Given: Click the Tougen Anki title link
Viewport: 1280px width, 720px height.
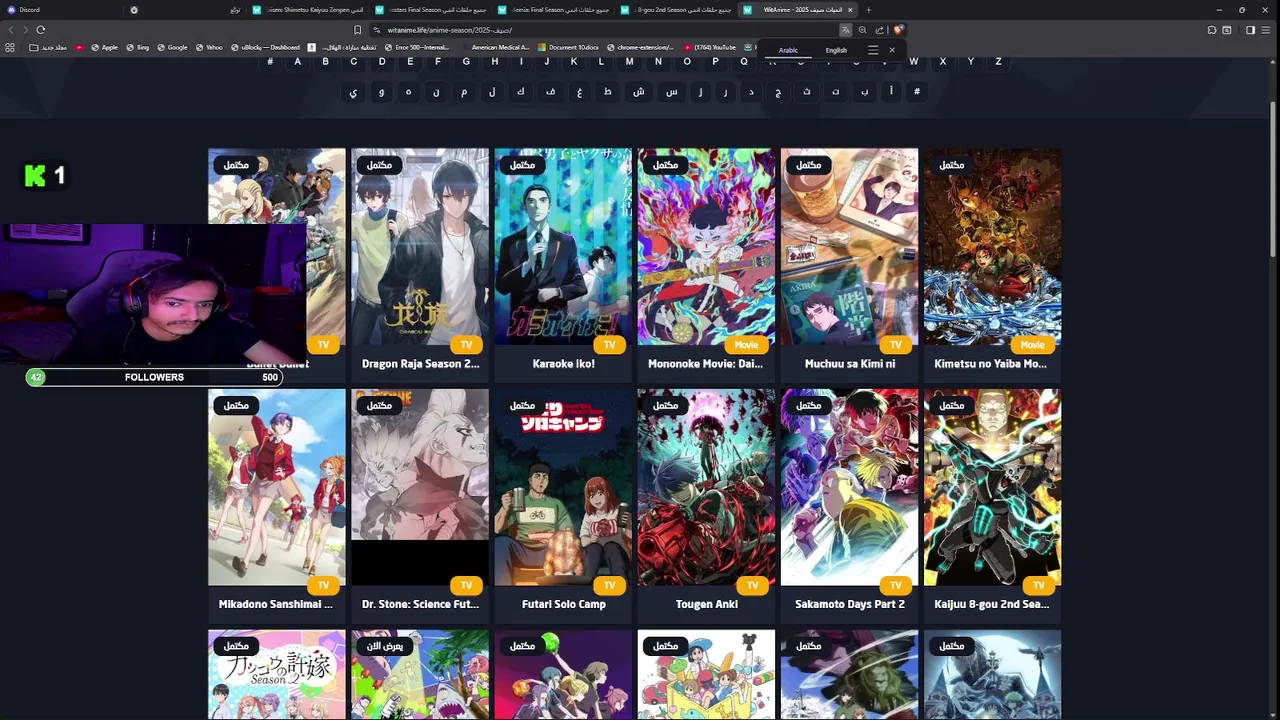Looking at the screenshot, I should pyautogui.click(x=706, y=604).
